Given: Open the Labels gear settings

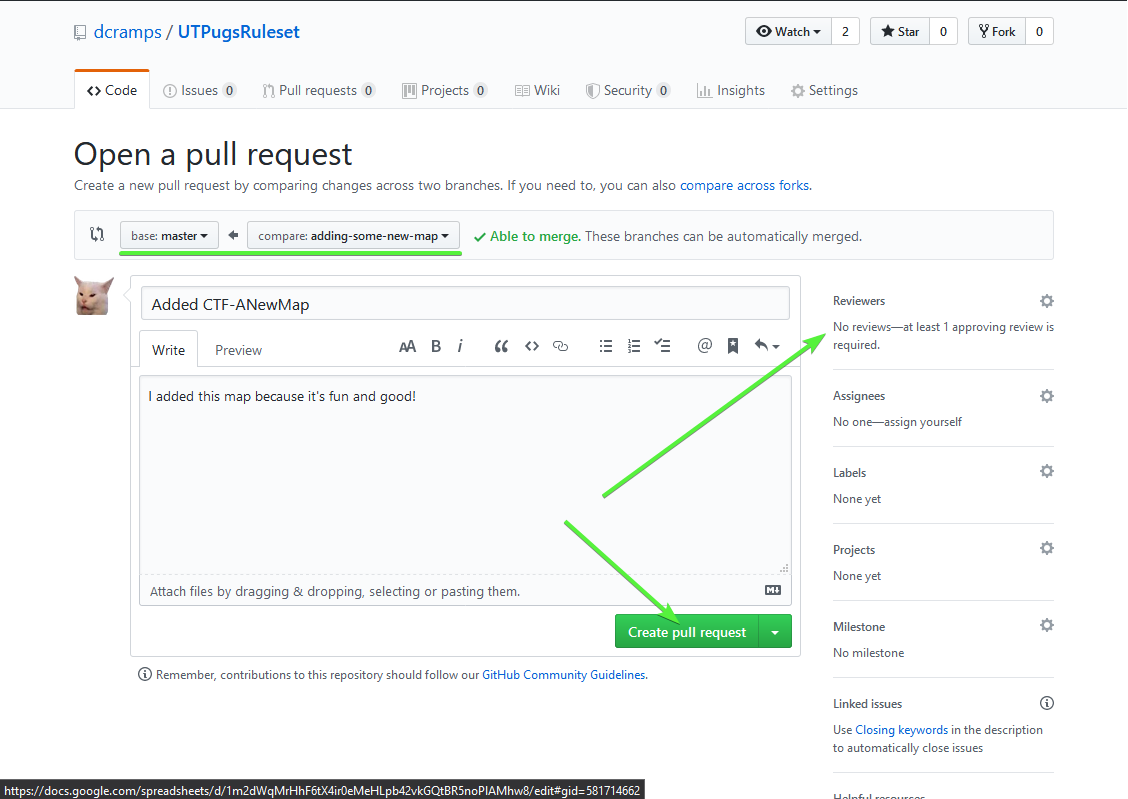Looking at the screenshot, I should (1047, 471).
